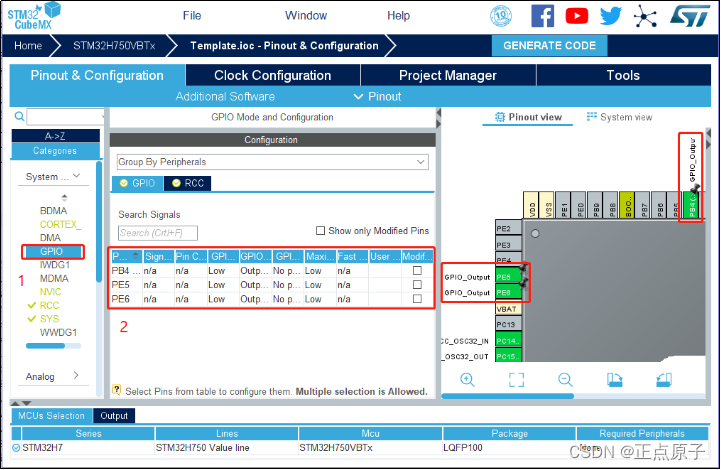This screenshot has height=470, width=721.
Task: Zoom in on the pinout view
Action: point(467,379)
